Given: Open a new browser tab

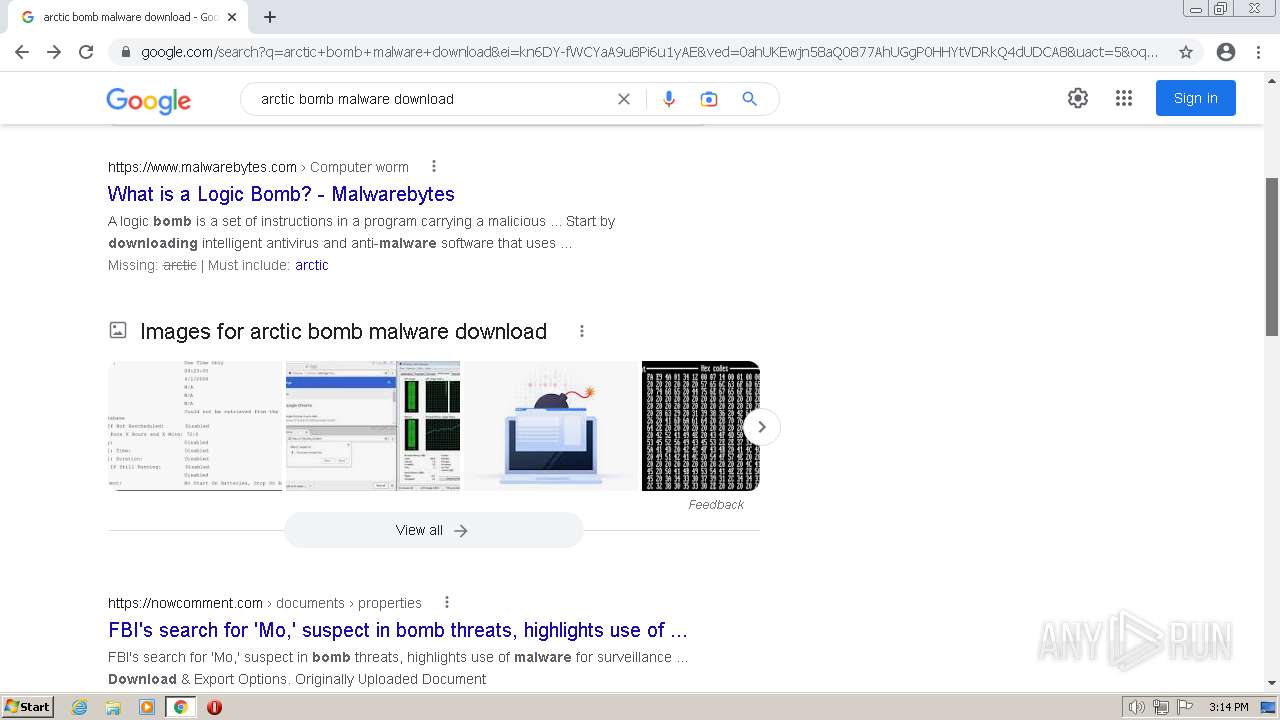Looking at the screenshot, I should point(270,17).
